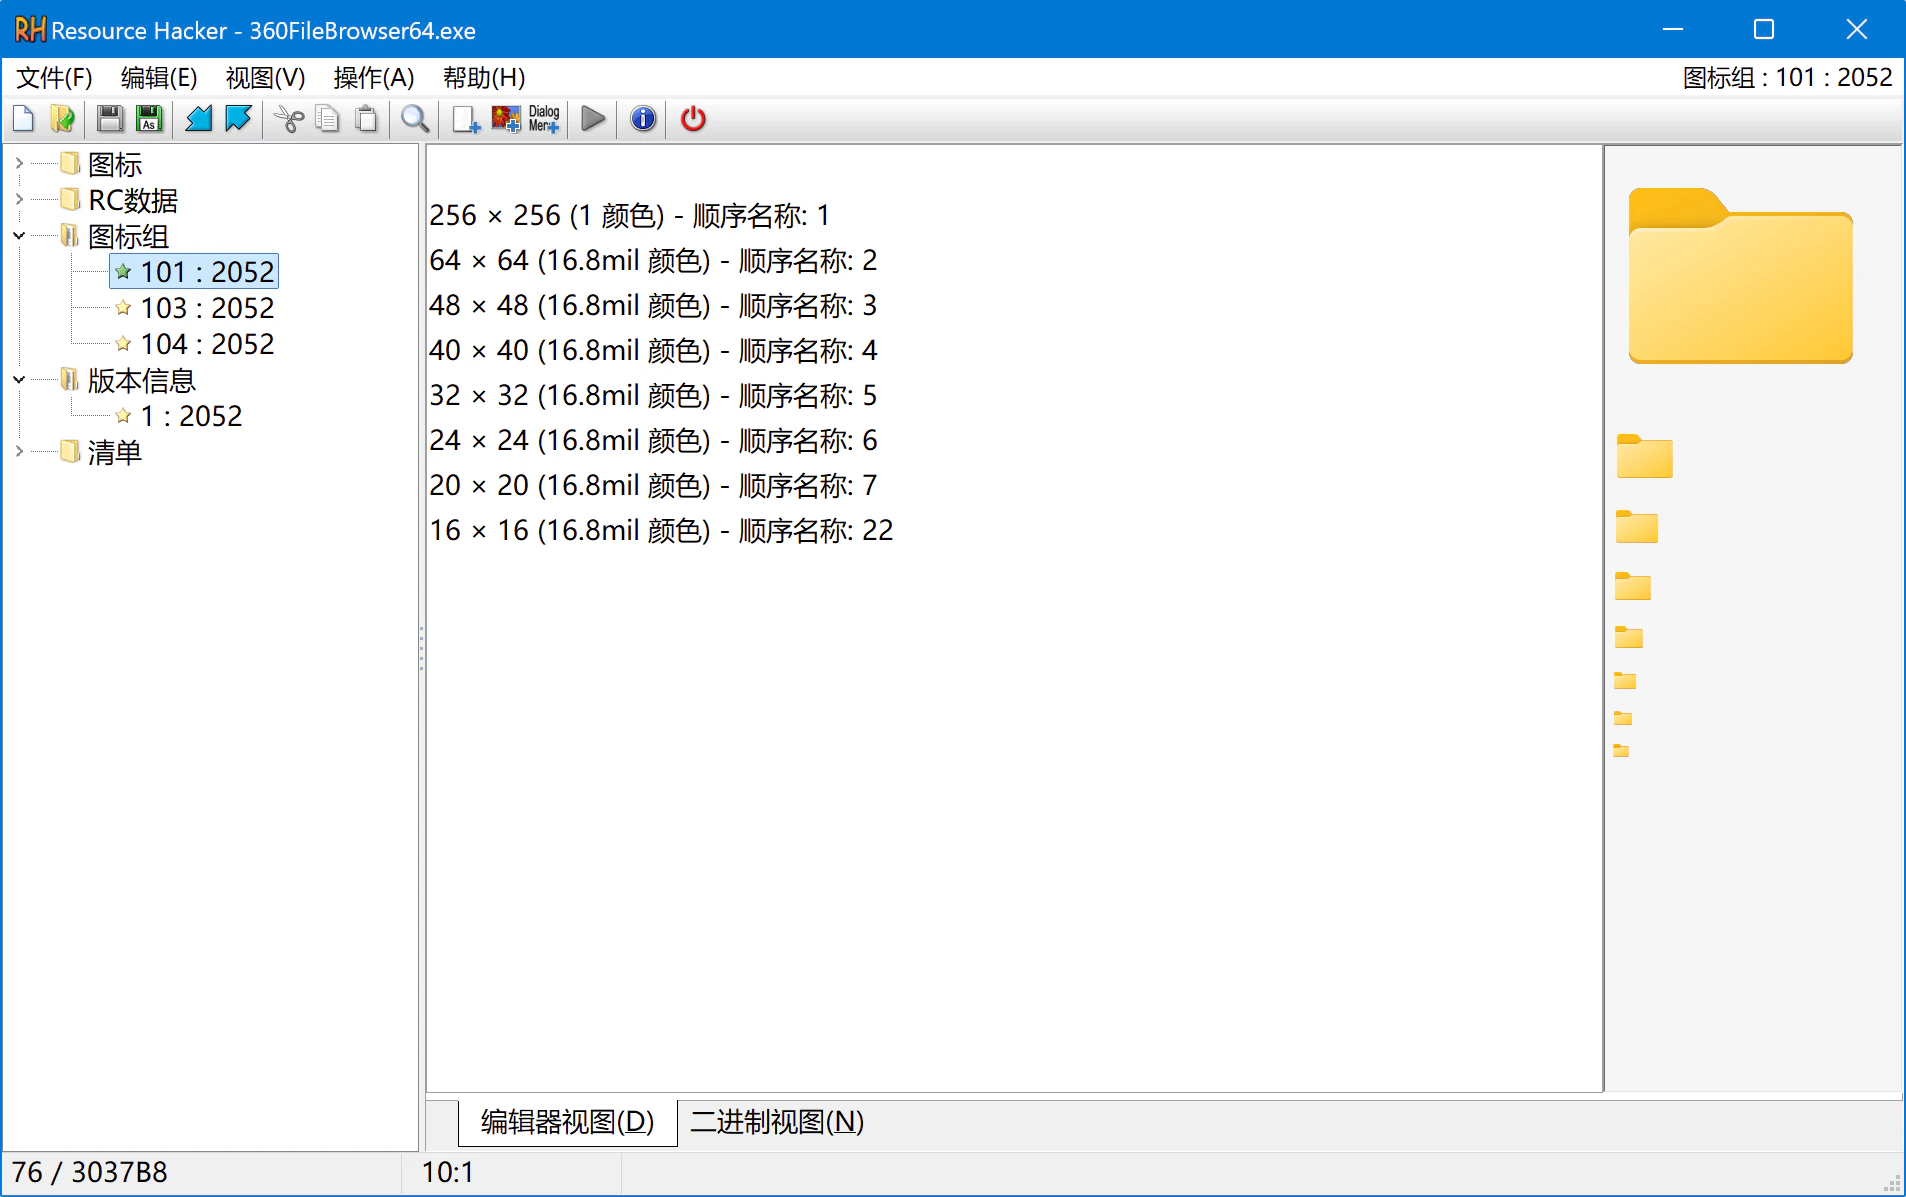This screenshot has height=1197, width=1906.
Task: Click the blue down-left arrow toolbar icon
Action: click(x=199, y=119)
